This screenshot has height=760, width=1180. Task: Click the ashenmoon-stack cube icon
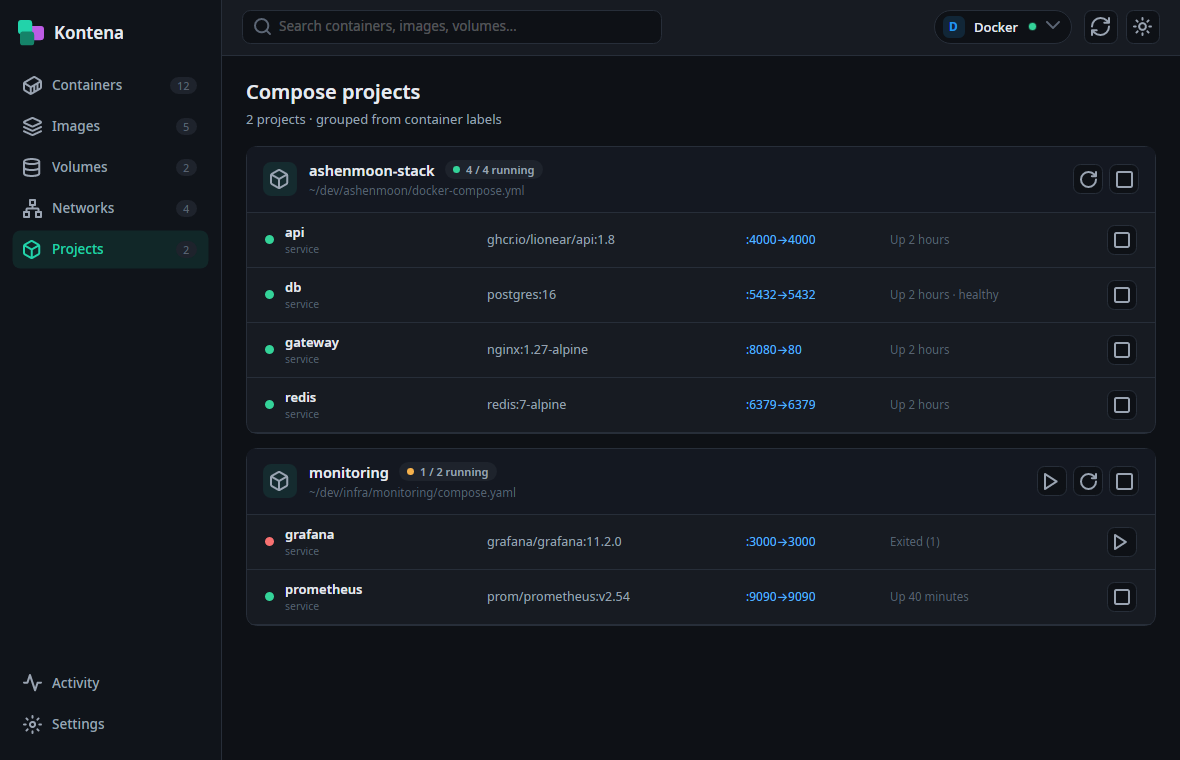click(279, 179)
